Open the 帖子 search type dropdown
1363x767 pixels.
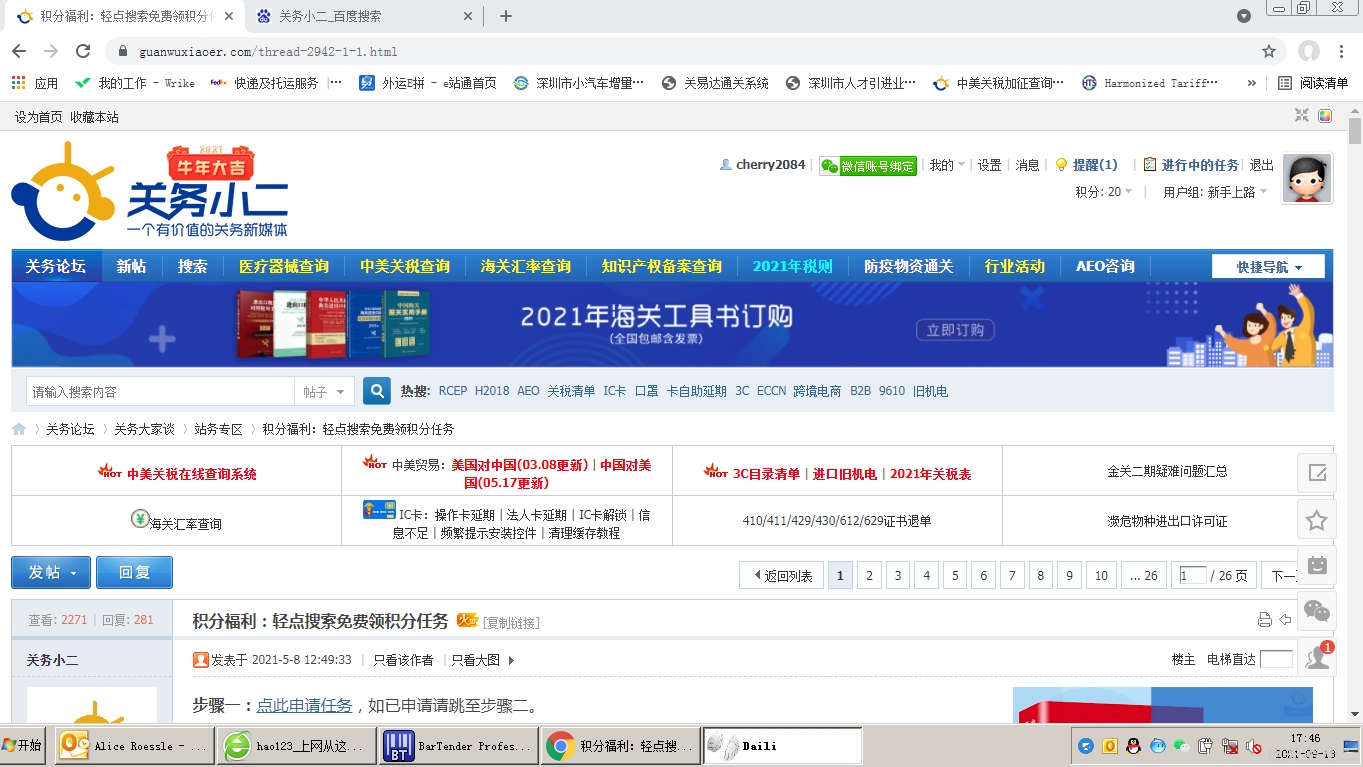324,392
